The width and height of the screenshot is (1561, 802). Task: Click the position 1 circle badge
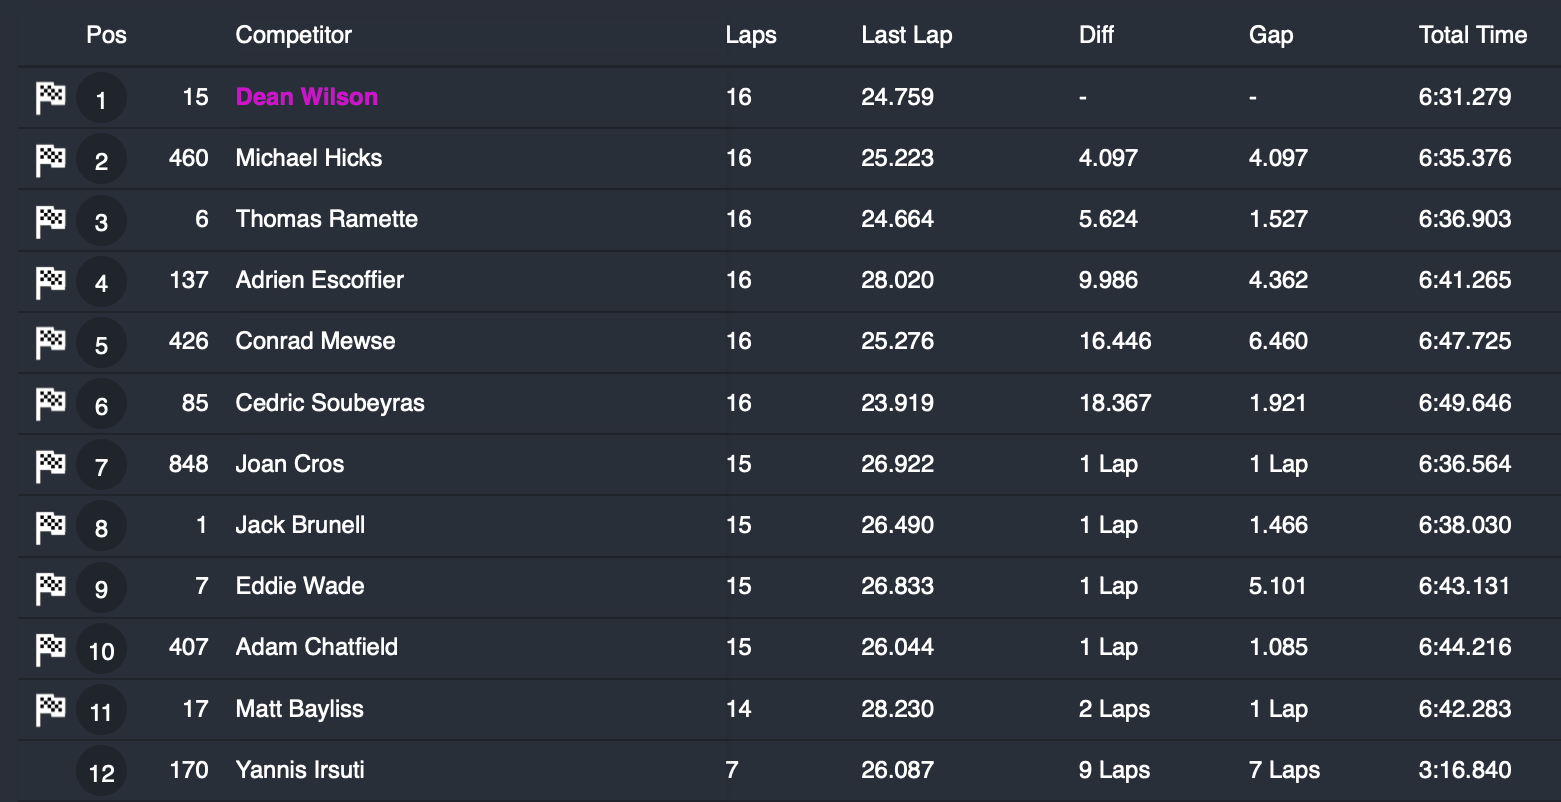(x=101, y=99)
